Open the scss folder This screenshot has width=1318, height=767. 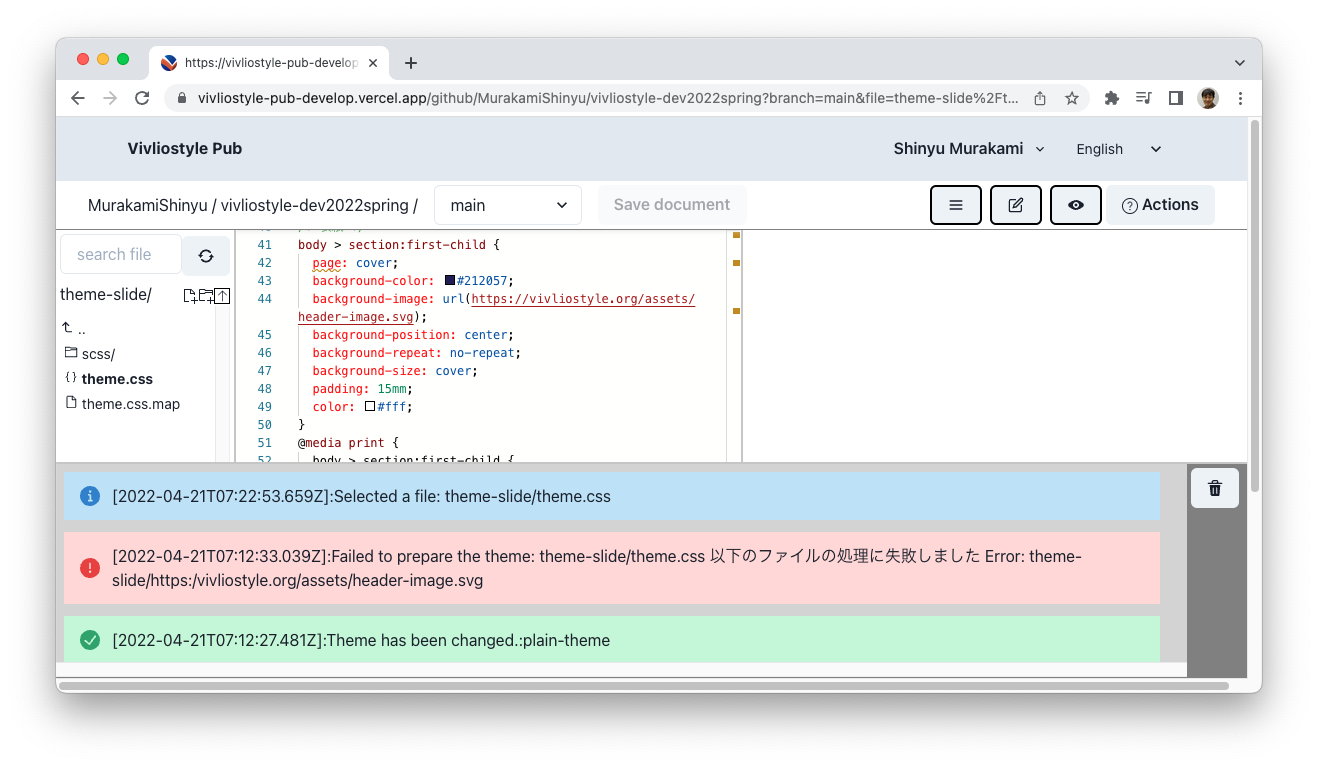[99, 353]
